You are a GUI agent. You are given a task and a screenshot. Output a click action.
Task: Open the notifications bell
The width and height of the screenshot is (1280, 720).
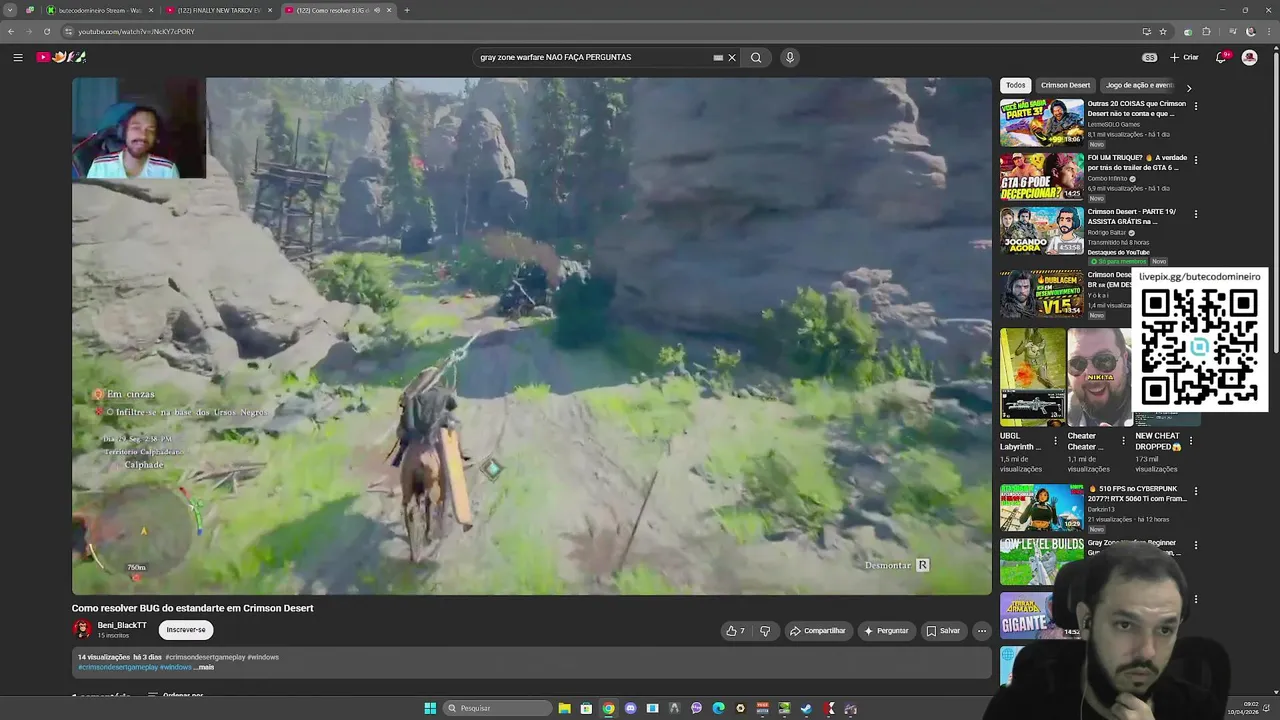click(x=1221, y=57)
